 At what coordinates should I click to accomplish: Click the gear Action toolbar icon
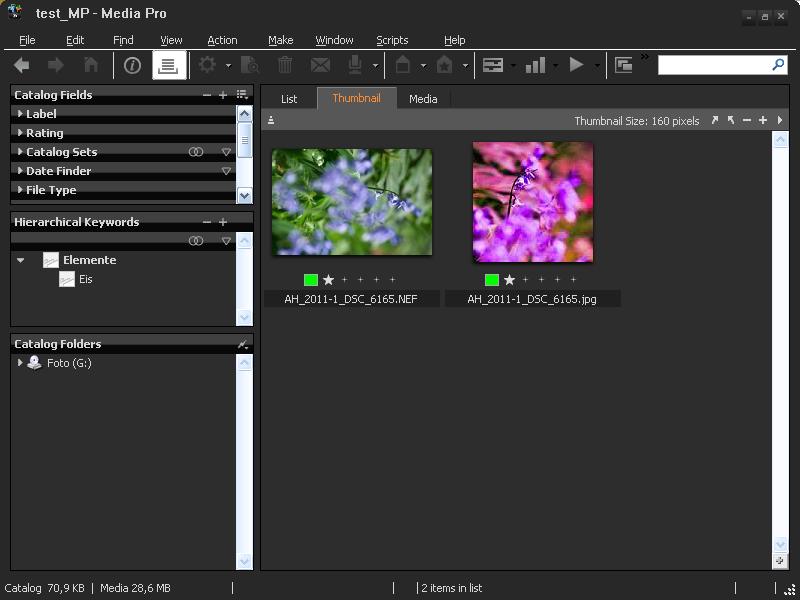(x=207, y=65)
